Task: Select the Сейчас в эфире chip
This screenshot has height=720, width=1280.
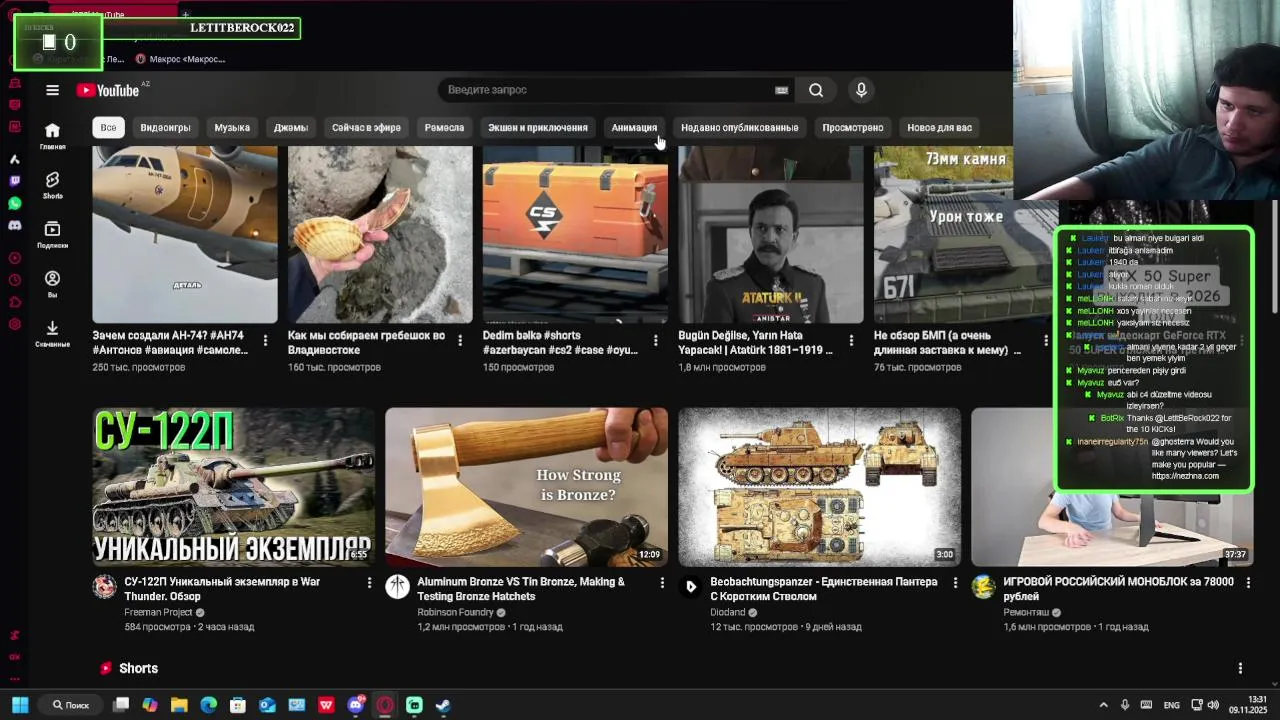Action: [366, 127]
